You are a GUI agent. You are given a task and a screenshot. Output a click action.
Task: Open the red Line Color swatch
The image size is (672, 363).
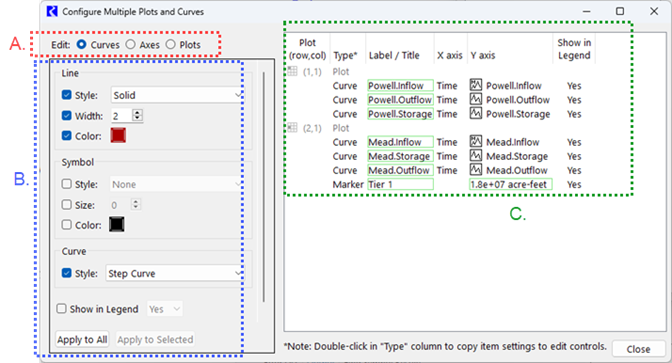click(x=118, y=135)
